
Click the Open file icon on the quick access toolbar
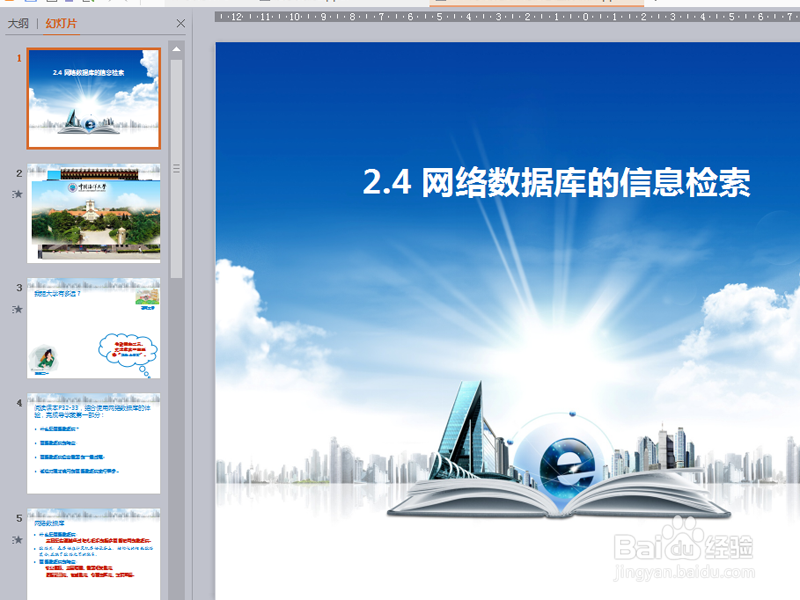50,5
